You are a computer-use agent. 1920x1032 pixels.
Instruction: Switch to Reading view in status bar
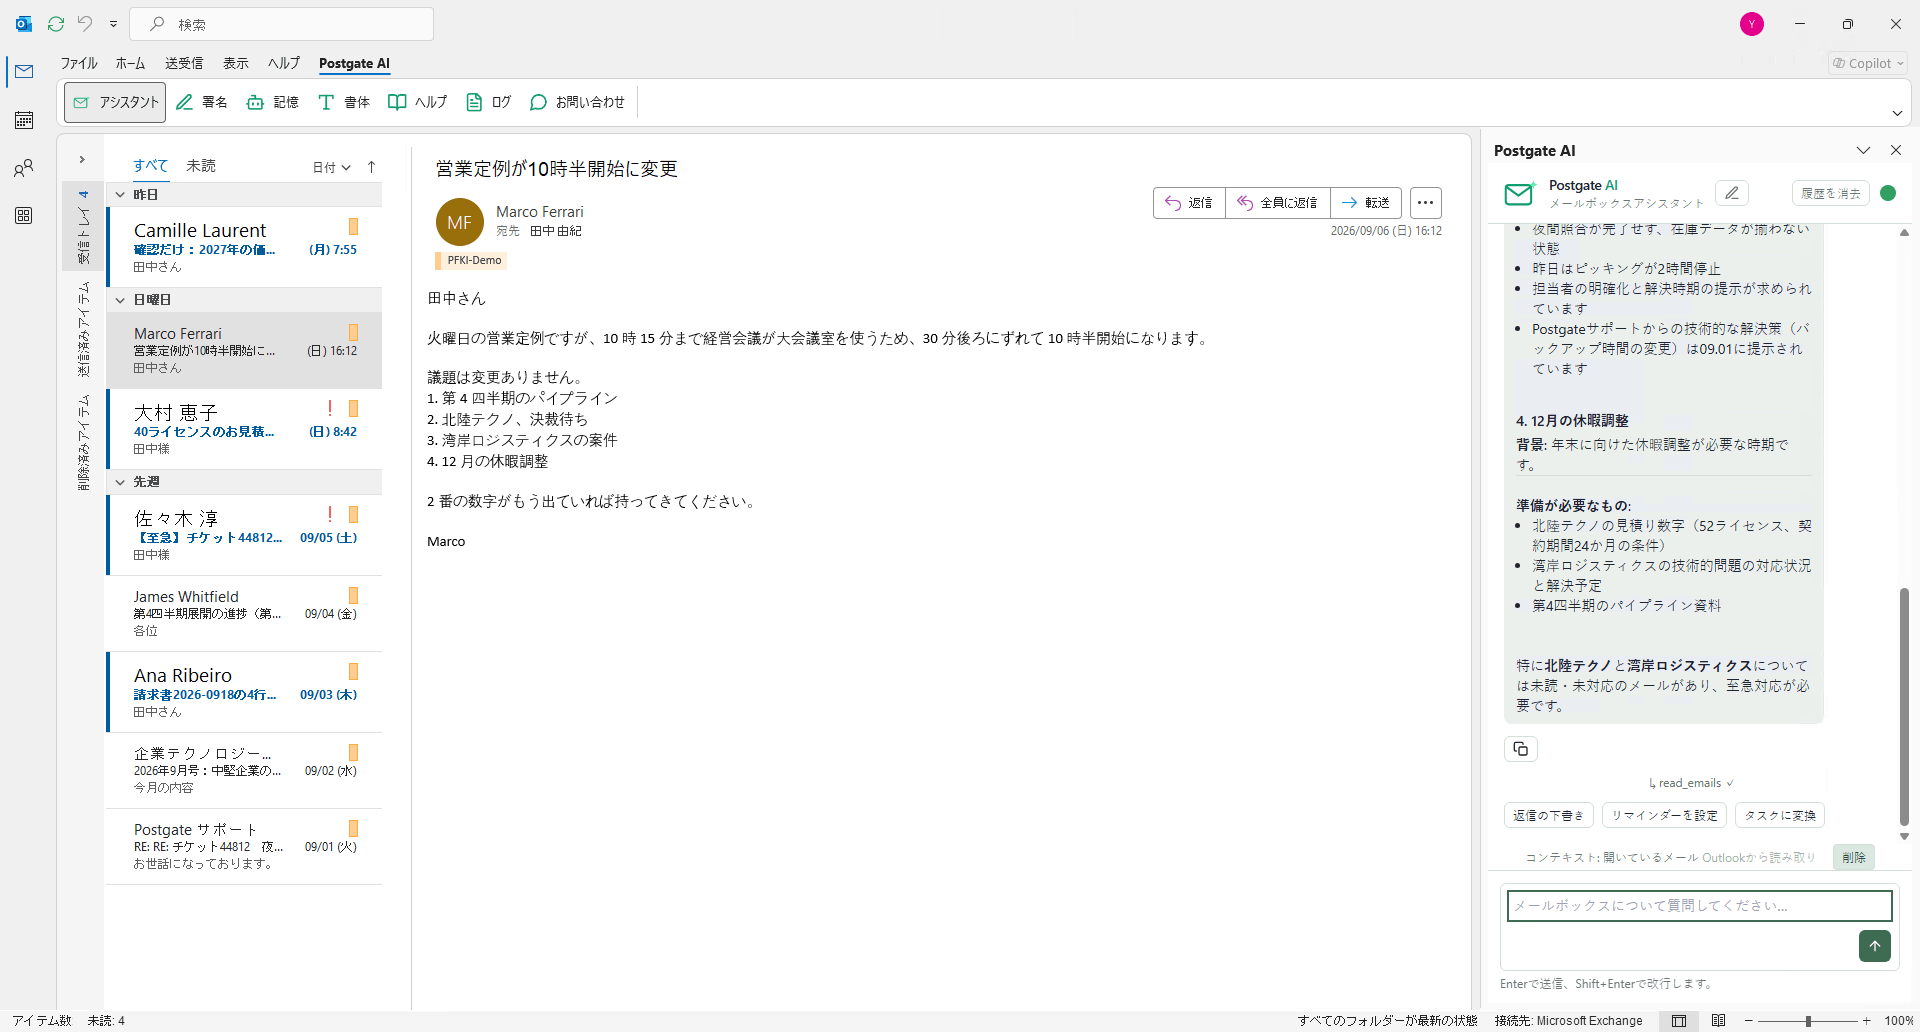(x=1718, y=1021)
